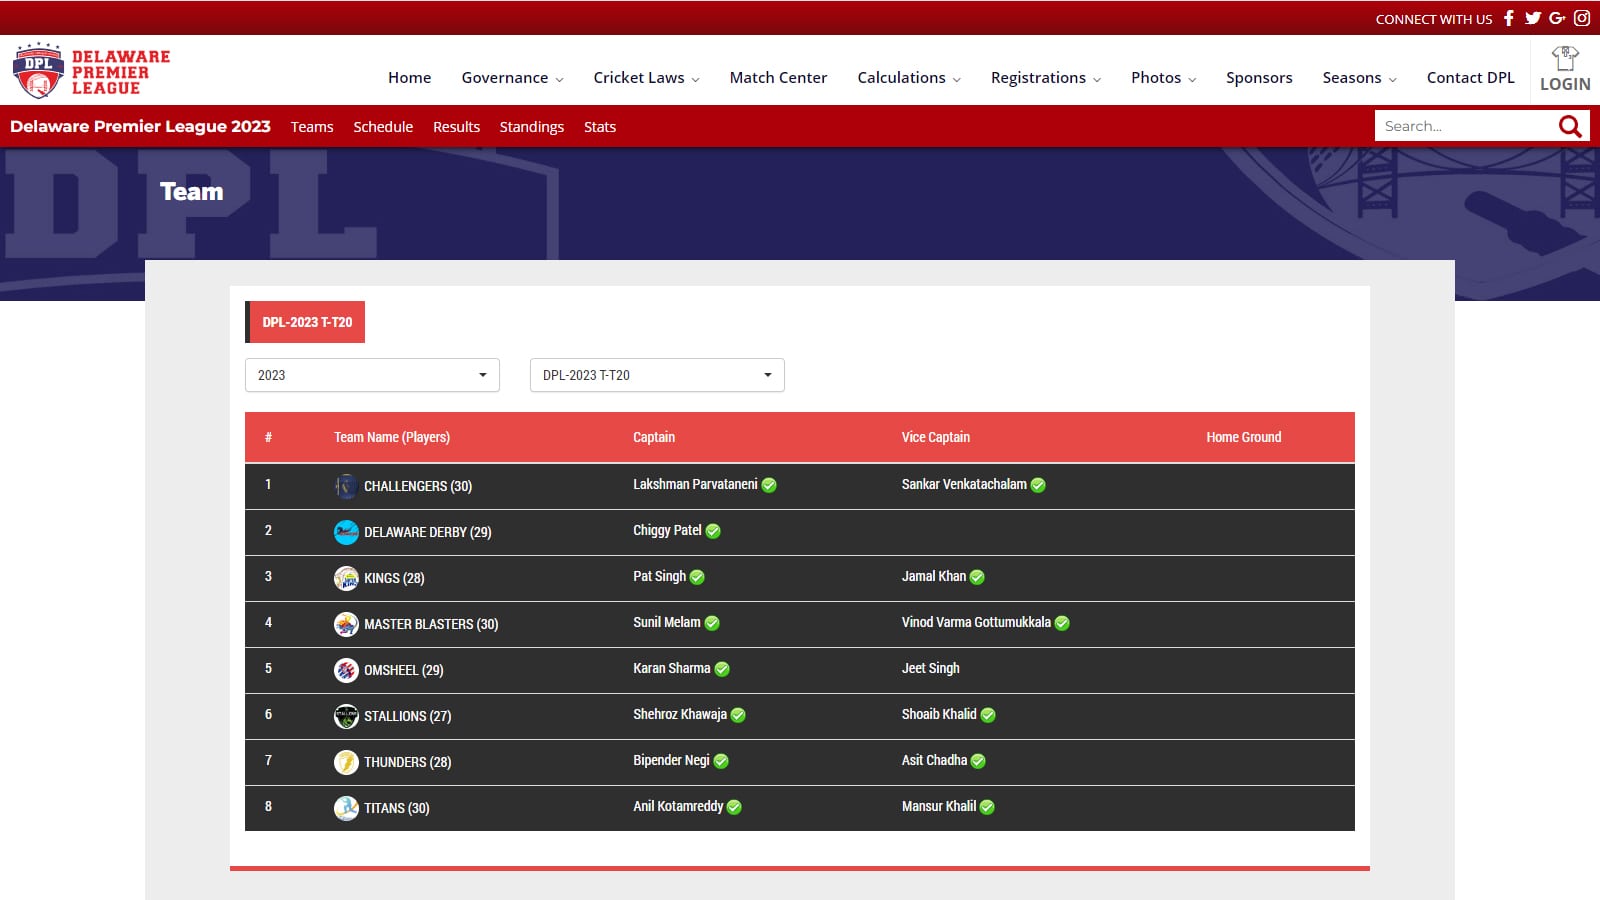Switch to the Standings tab
The height and width of the screenshot is (900, 1600).
(531, 127)
